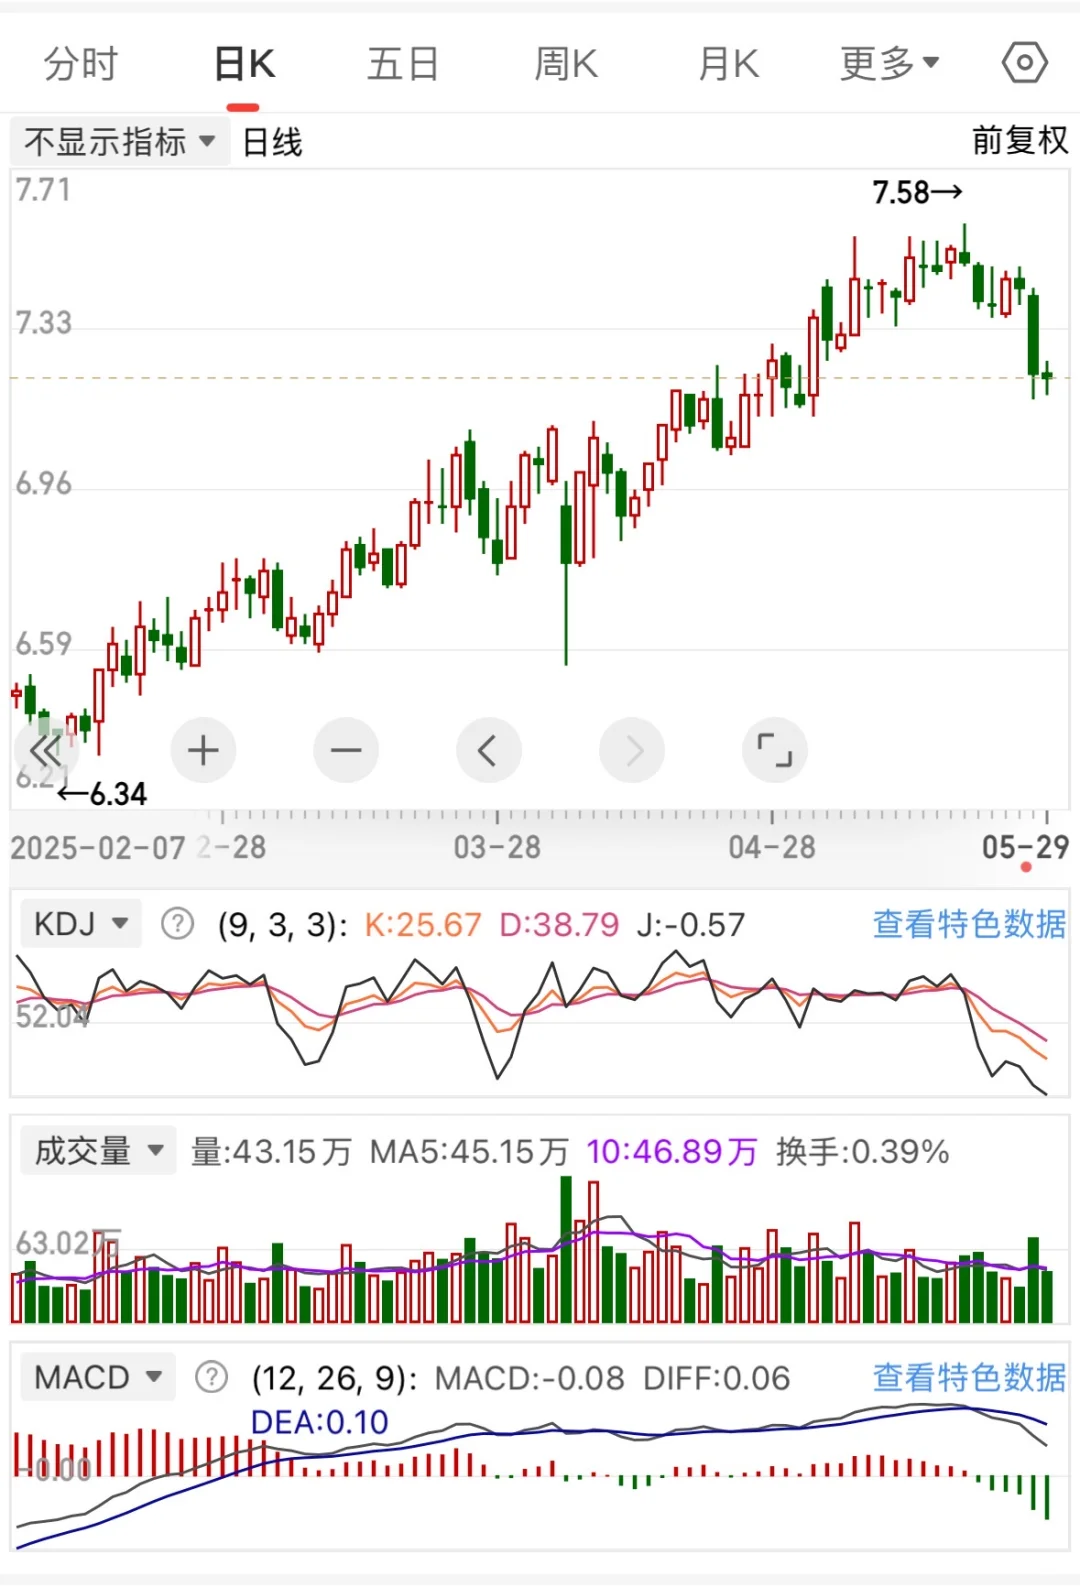Click the J:-0.57 value
The height and width of the screenshot is (1587, 1080).
coord(691,924)
